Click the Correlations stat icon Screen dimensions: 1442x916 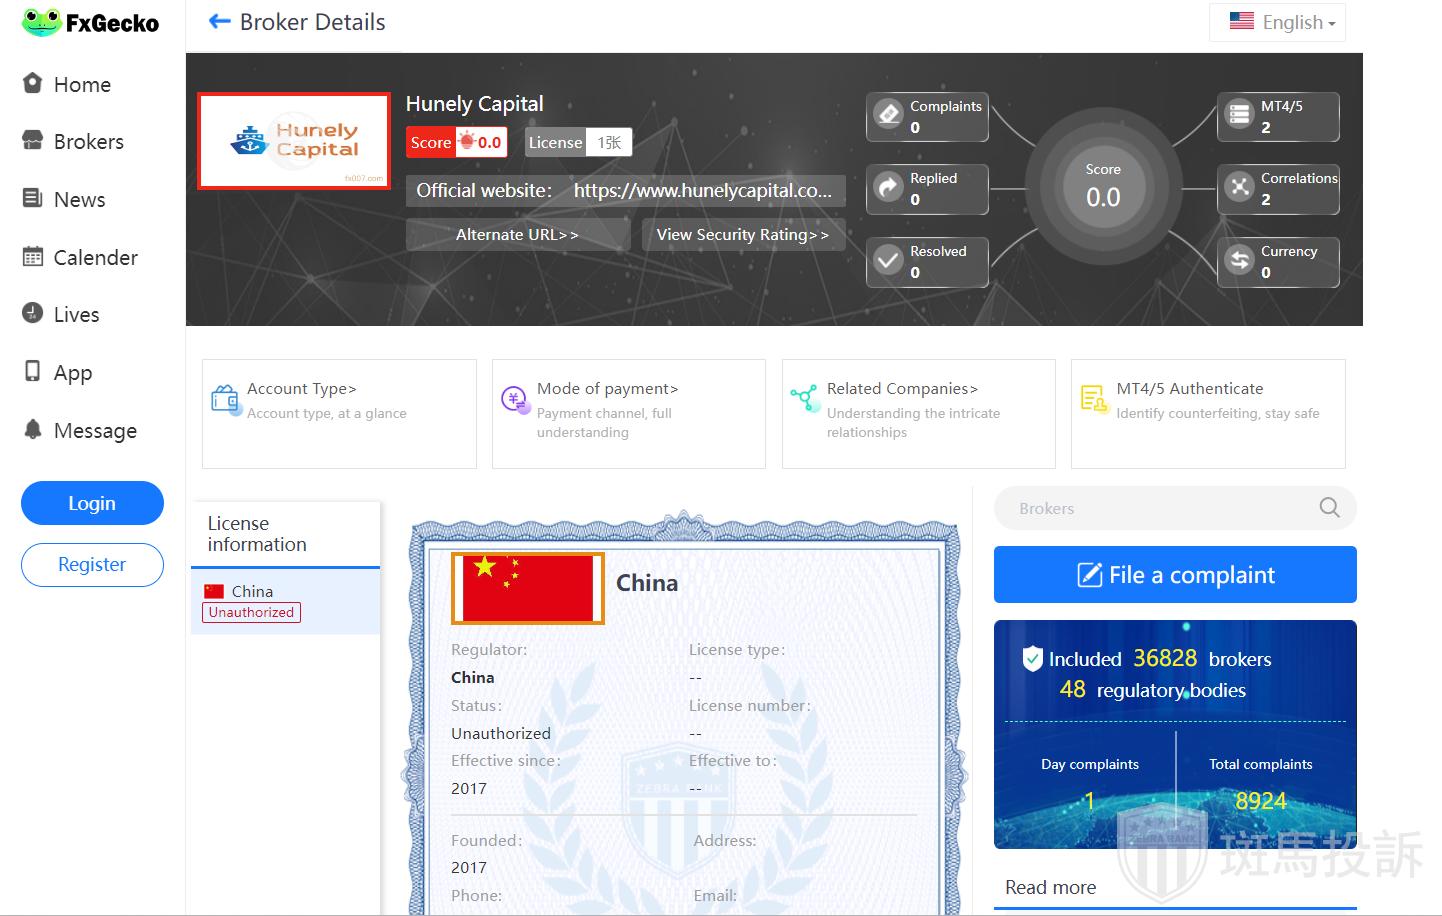[1239, 188]
